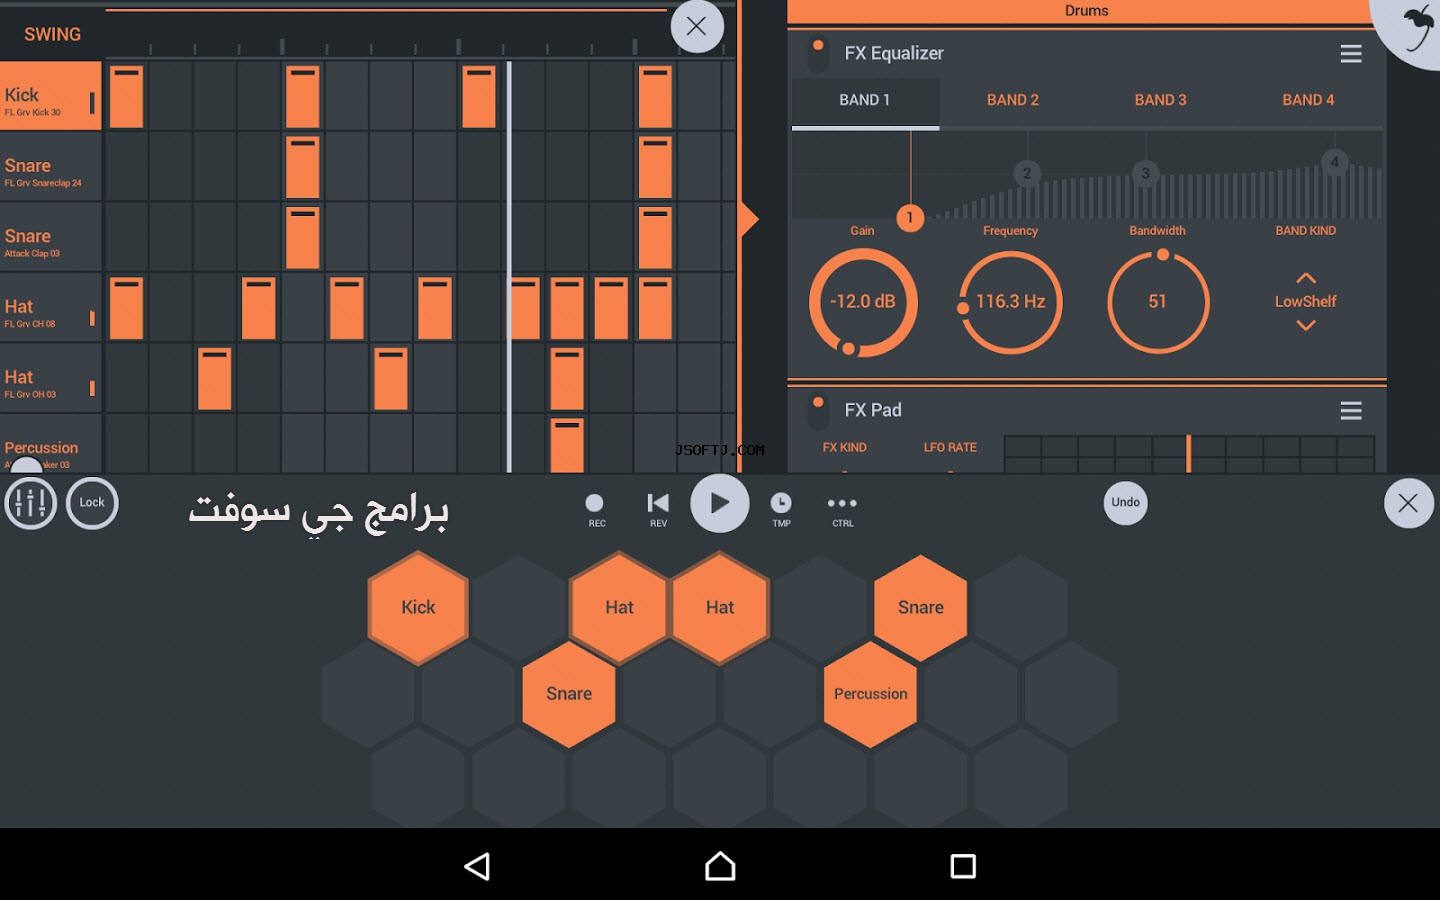
Task: Switch to the BAND 4 tab
Action: 1309,101
